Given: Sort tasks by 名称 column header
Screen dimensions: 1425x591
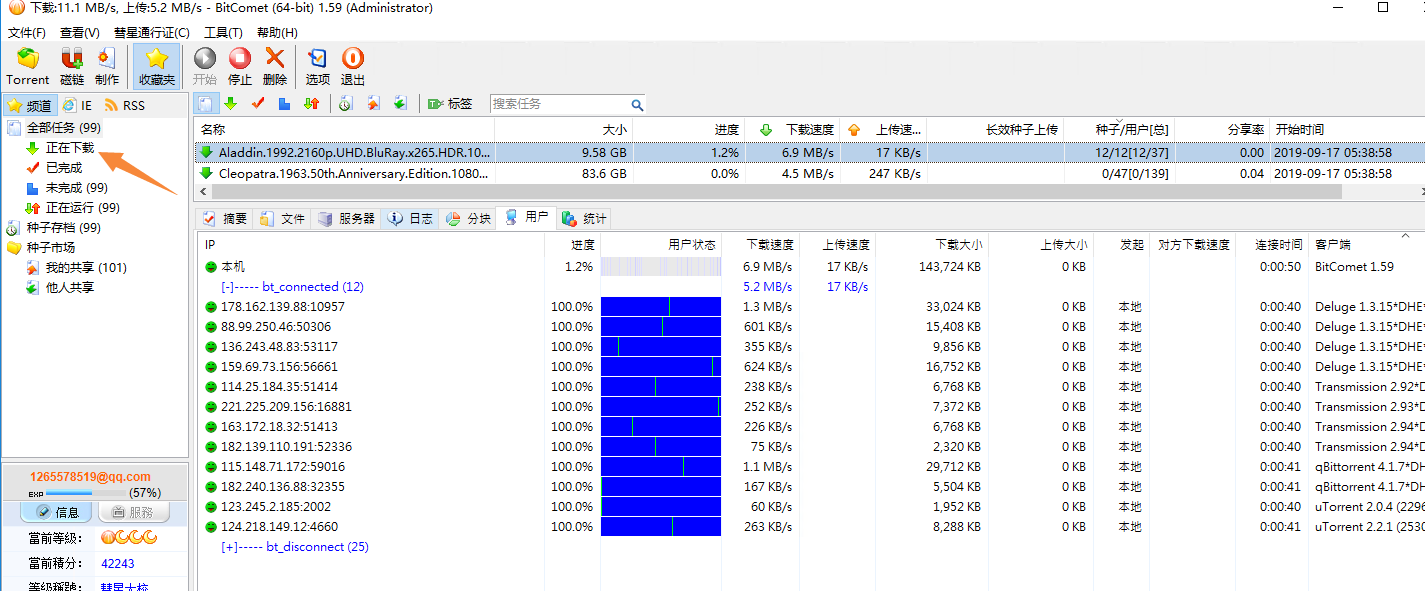Looking at the screenshot, I should pos(344,130).
